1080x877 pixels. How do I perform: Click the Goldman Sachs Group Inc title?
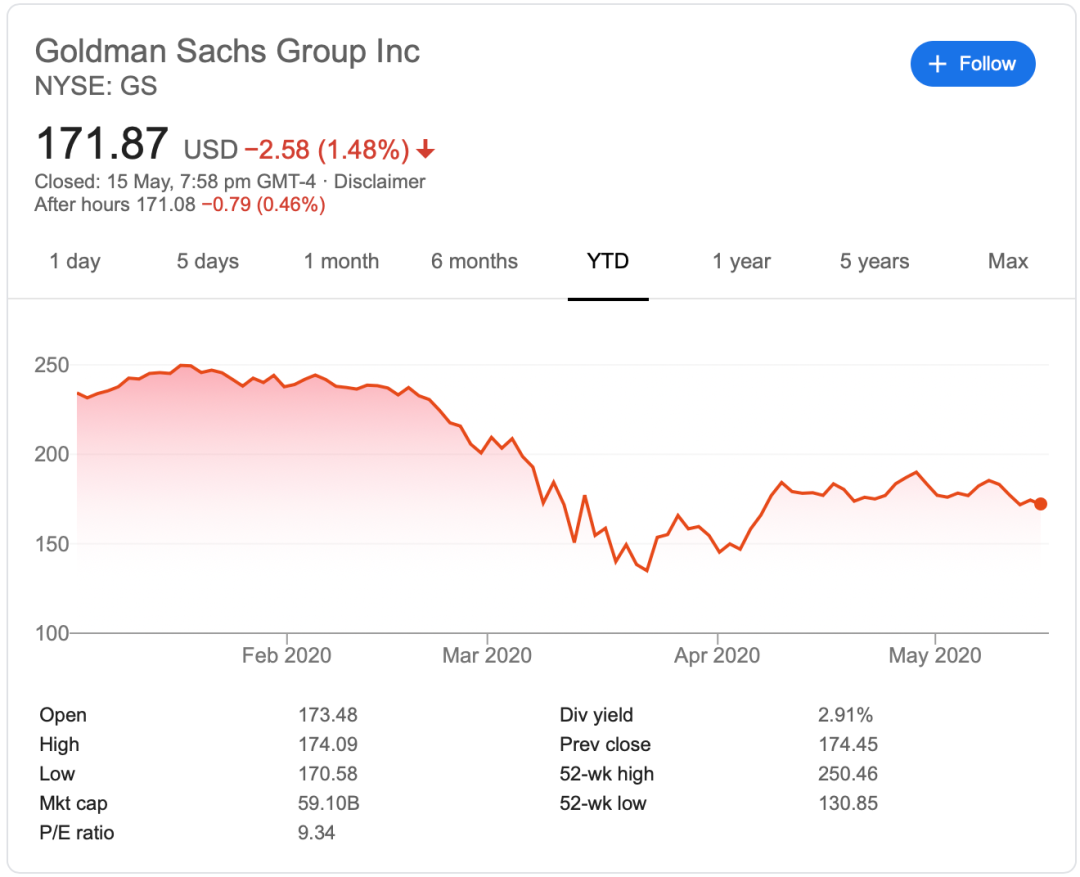[x=227, y=51]
